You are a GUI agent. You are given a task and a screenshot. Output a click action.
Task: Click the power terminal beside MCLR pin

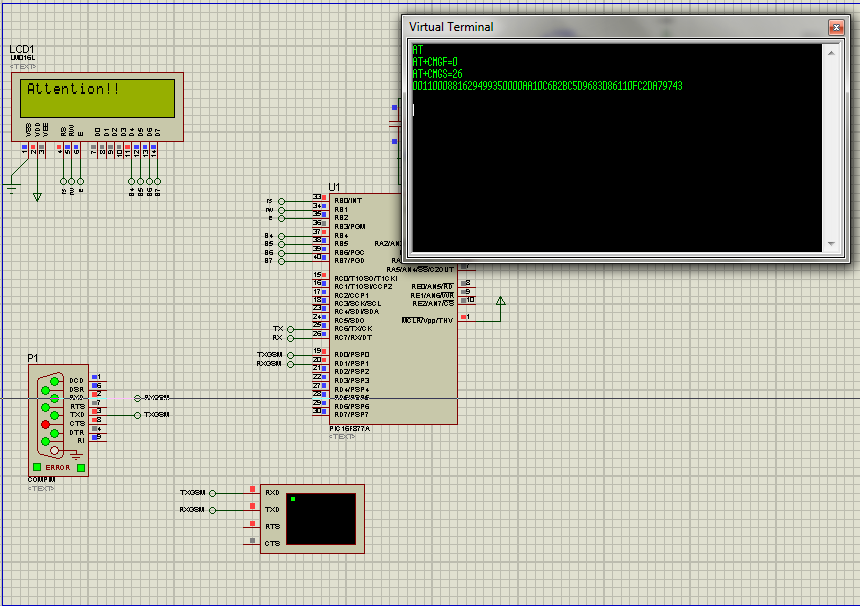click(500, 300)
